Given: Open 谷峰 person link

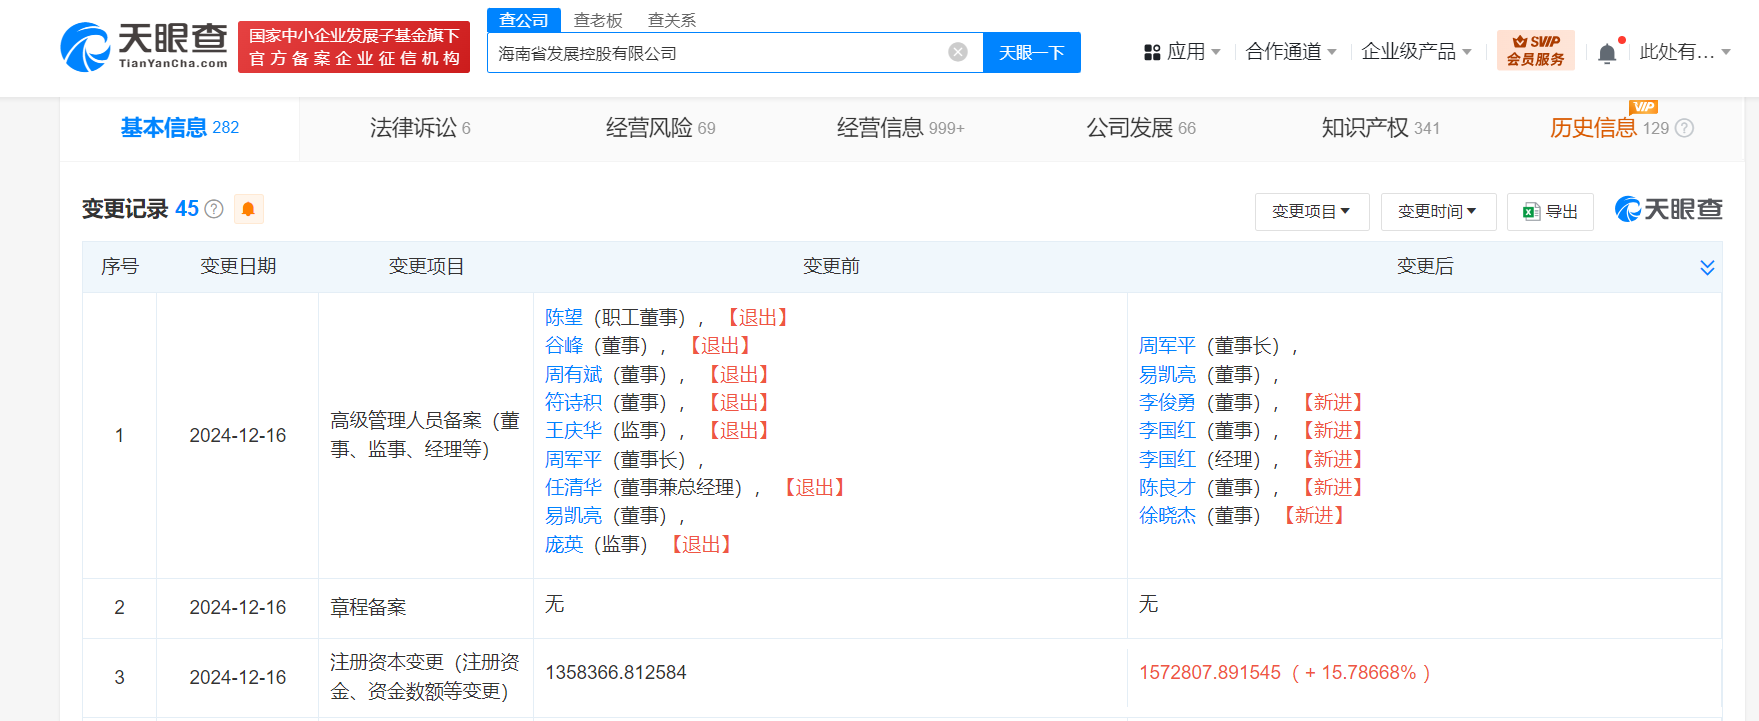Looking at the screenshot, I should pyautogui.click(x=564, y=345).
